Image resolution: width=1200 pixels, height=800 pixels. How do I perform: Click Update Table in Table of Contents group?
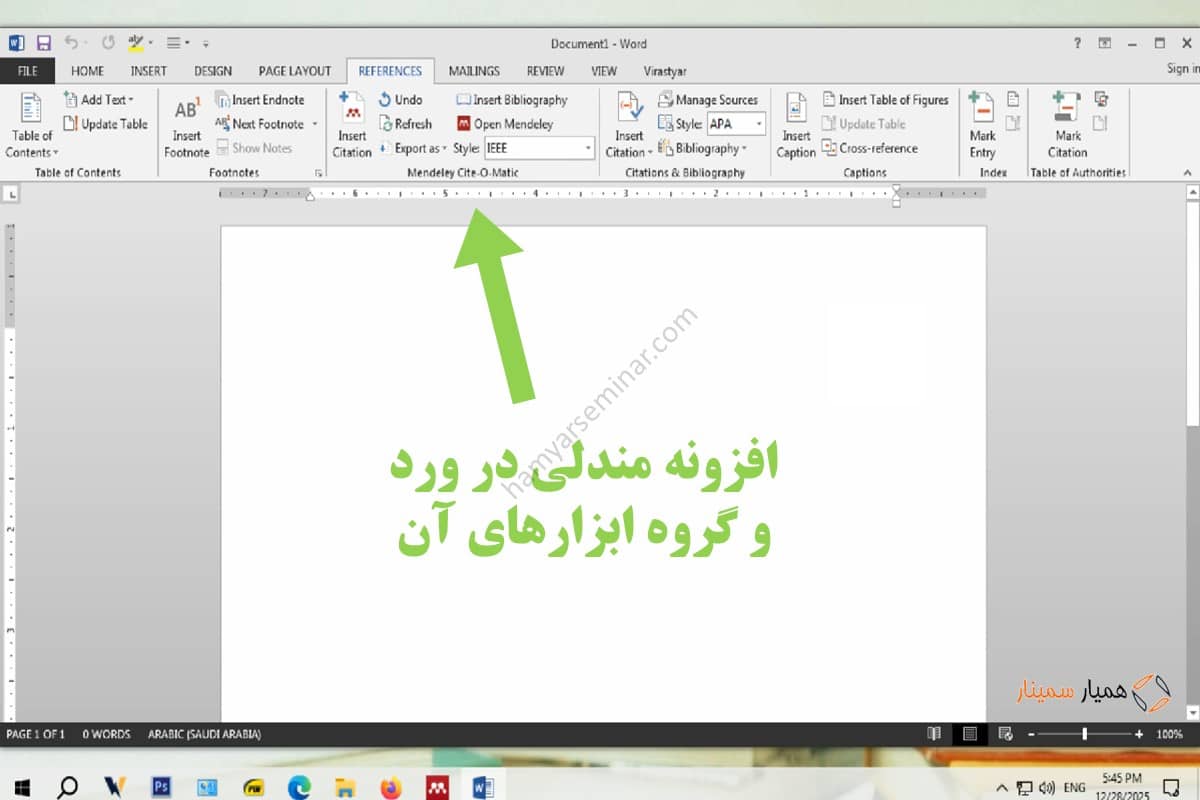[105, 124]
